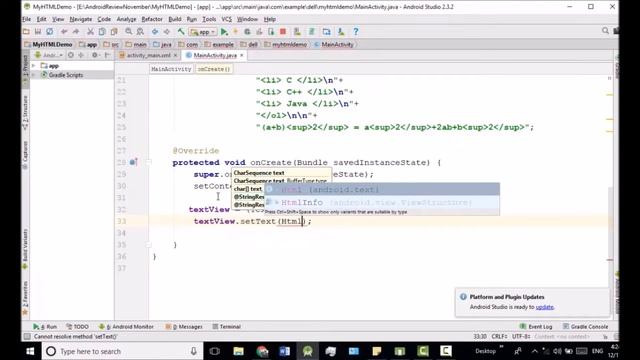The height and width of the screenshot is (360, 640).
Task: Open the Terminal tool window
Action: [x=227, y=327]
